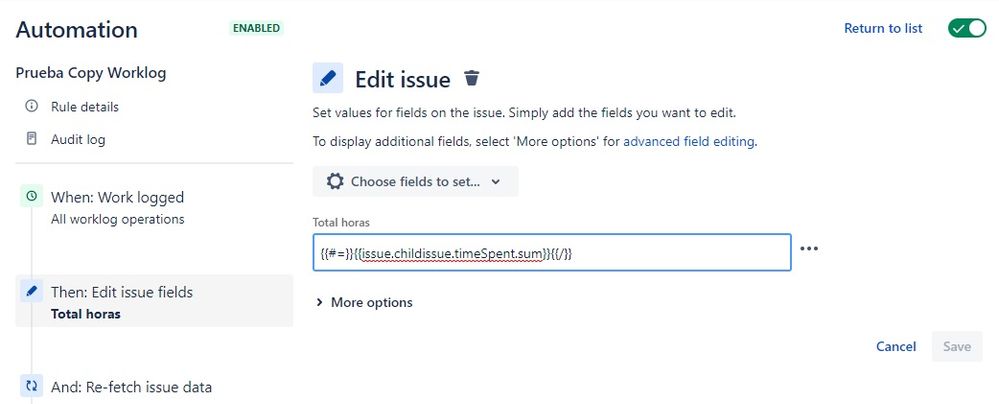Open Rule details in sidebar

point(84,106)
